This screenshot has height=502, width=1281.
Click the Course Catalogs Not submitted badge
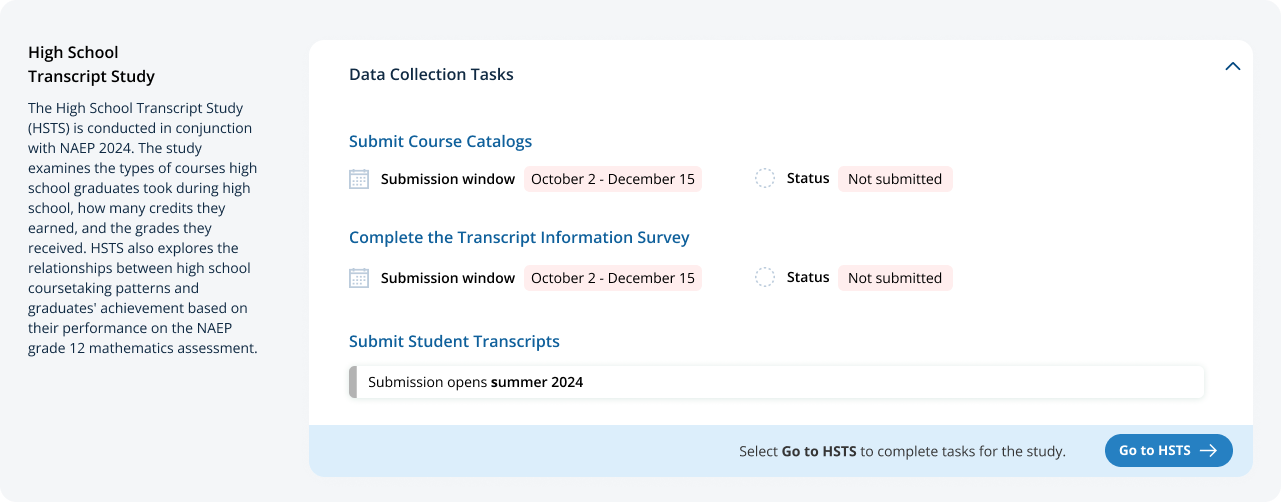click(895, 179)
